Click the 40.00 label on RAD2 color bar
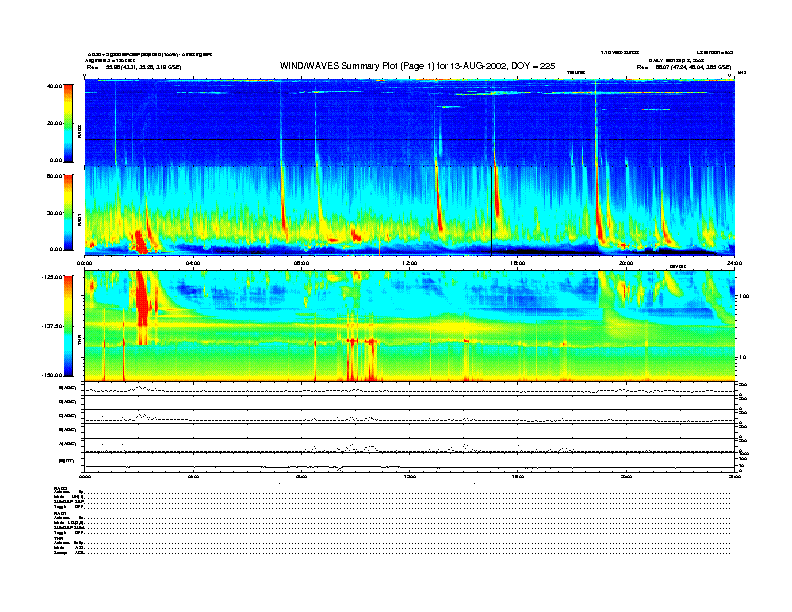Image resolution: width=792 pixels, height=612 pixels. pos(54,86)
